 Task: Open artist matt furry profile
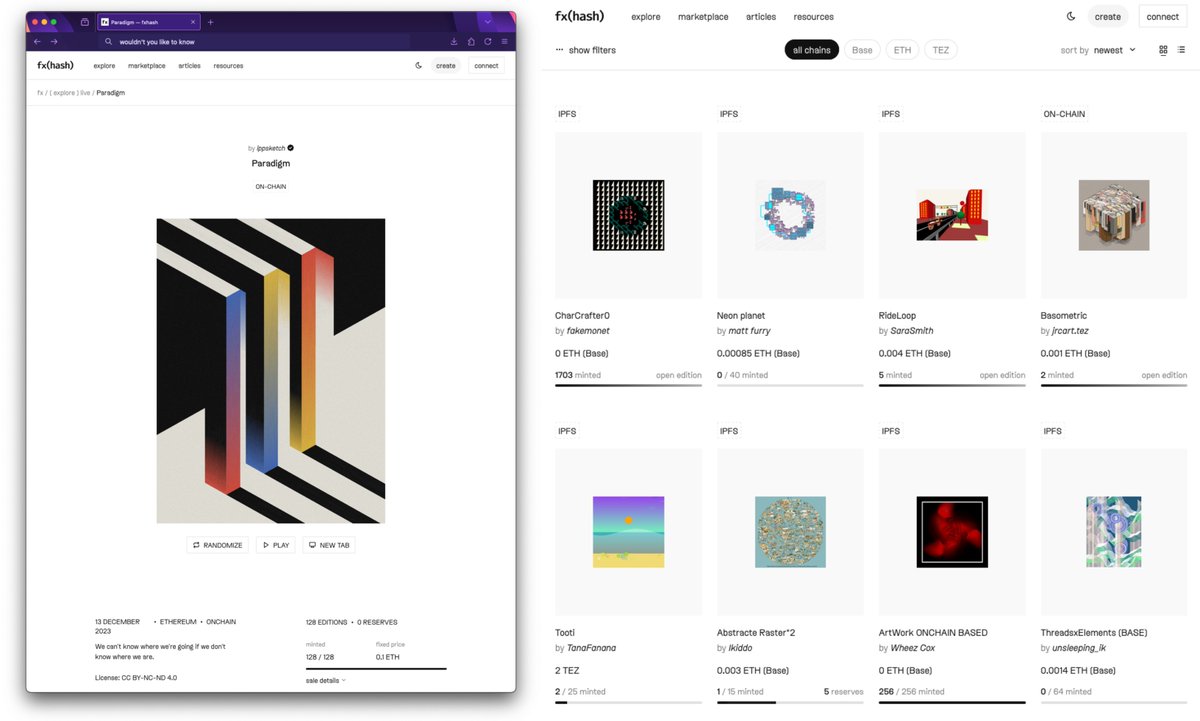click(750, 331)
